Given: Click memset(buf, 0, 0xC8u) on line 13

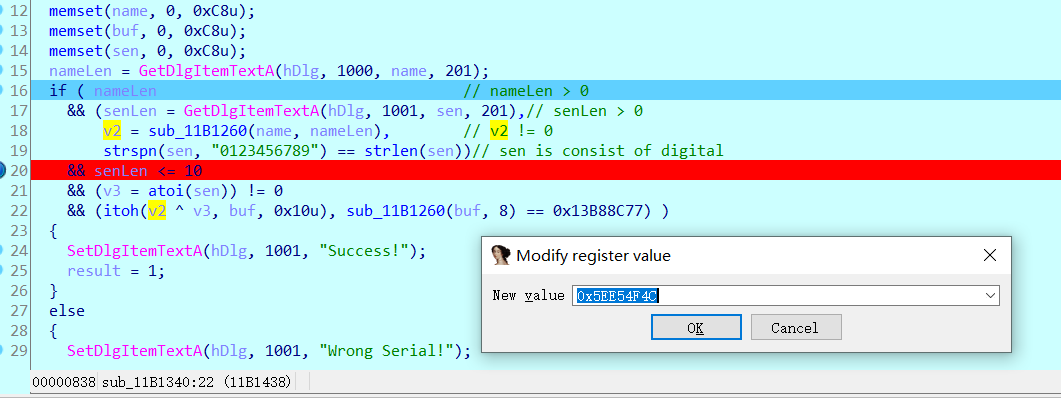Looking at the screenshot, I should pos(148,31).
